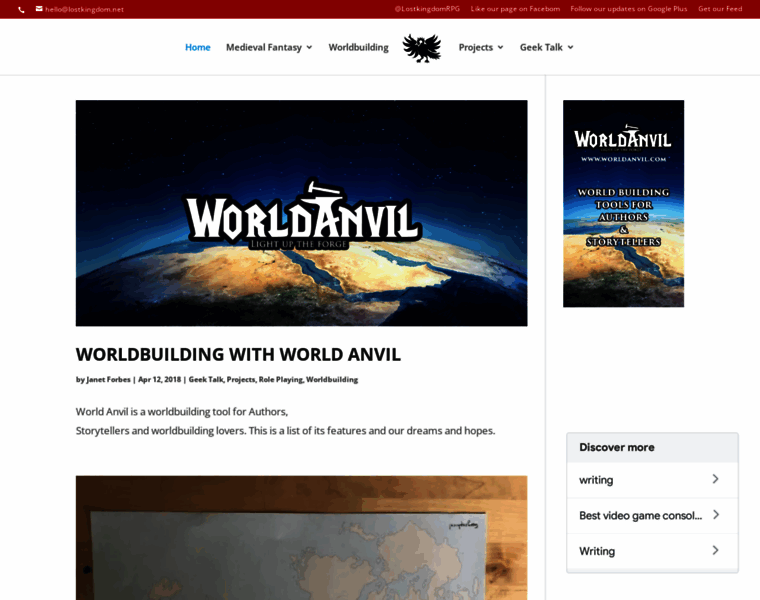Click the phone icon in top bar
This screenshot has width=760, height=600.
(21, 9)
